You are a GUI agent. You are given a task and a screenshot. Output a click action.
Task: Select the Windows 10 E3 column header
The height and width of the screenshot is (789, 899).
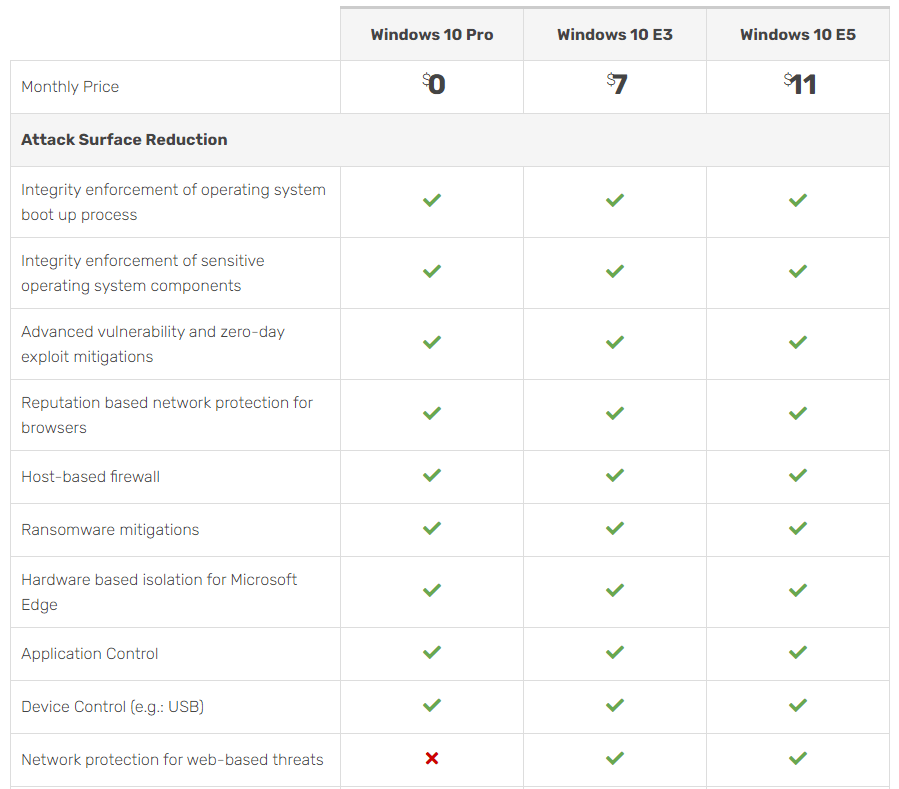click(x=615, y=34)
